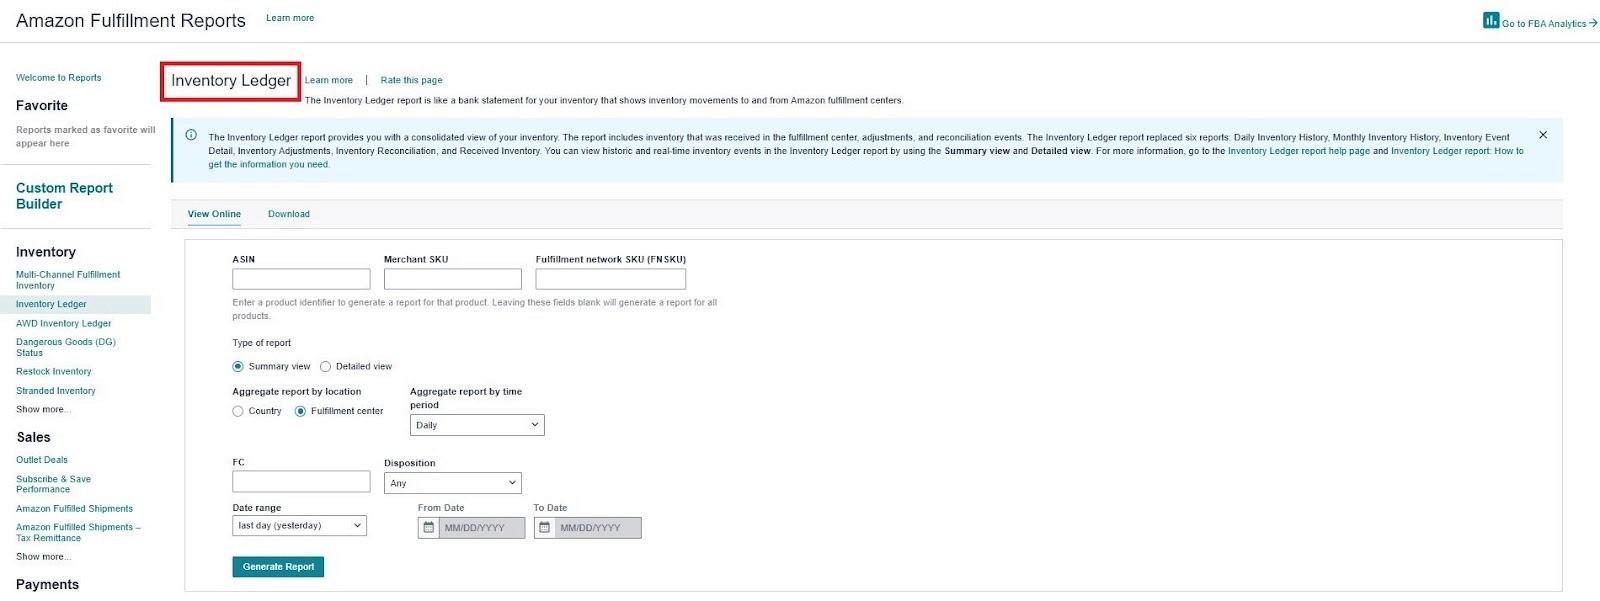The image size is (1600, 601).
Task: Open Outlet Deals report
Action: (42, 460)
